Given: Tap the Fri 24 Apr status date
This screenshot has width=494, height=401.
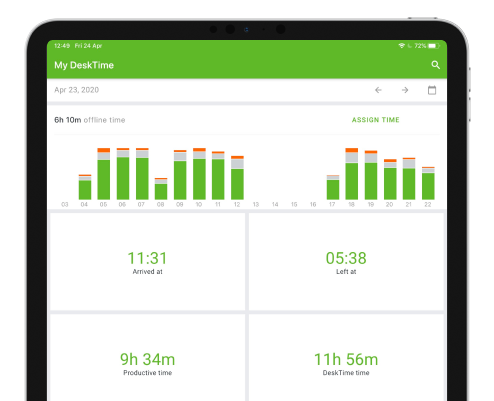Looking at the screenshot, I should point(88,46).
